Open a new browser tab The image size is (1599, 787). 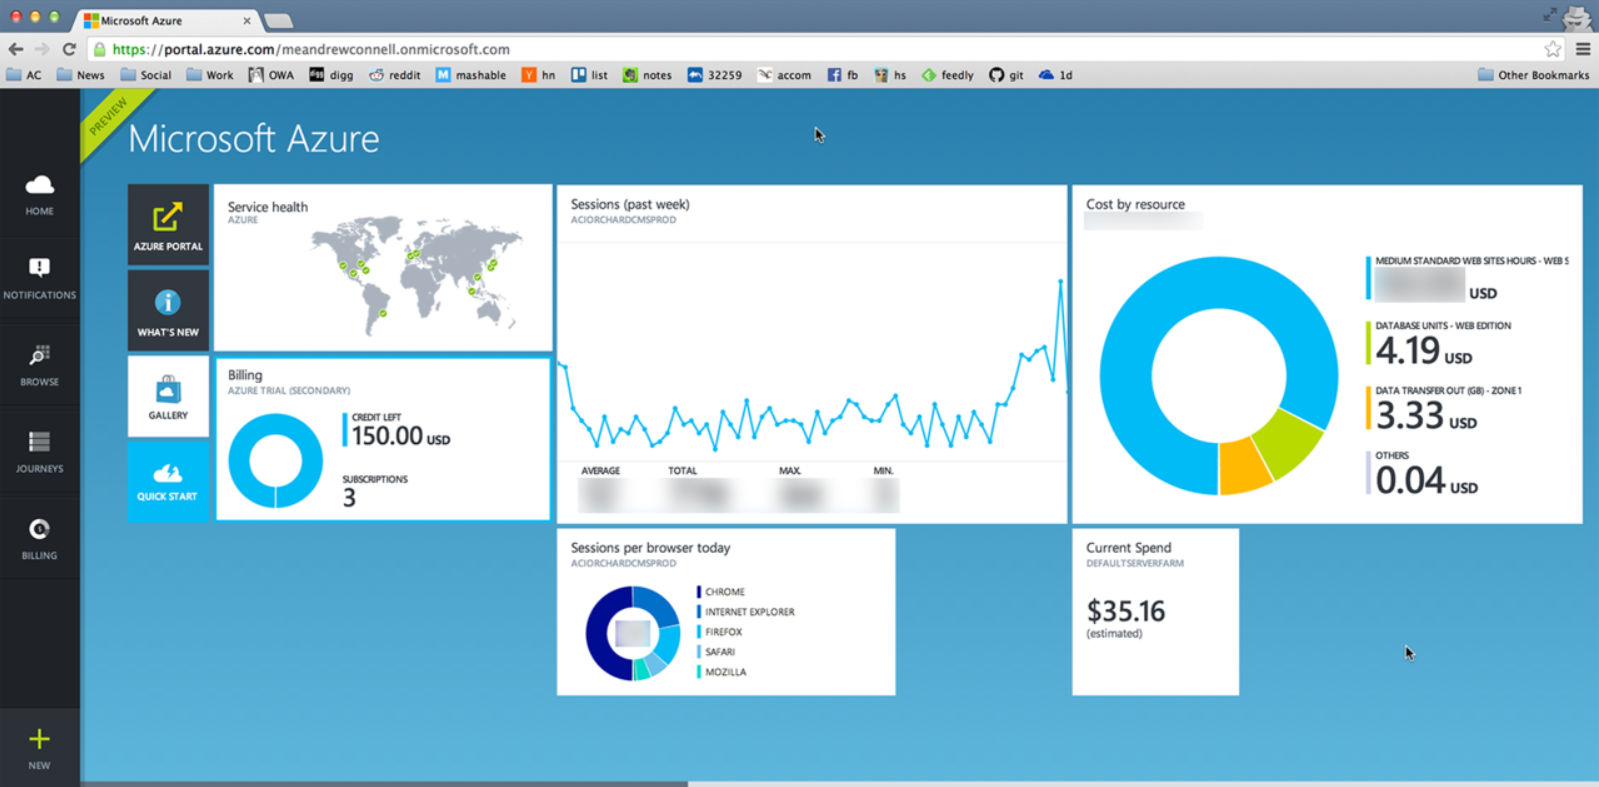point(278,20)
